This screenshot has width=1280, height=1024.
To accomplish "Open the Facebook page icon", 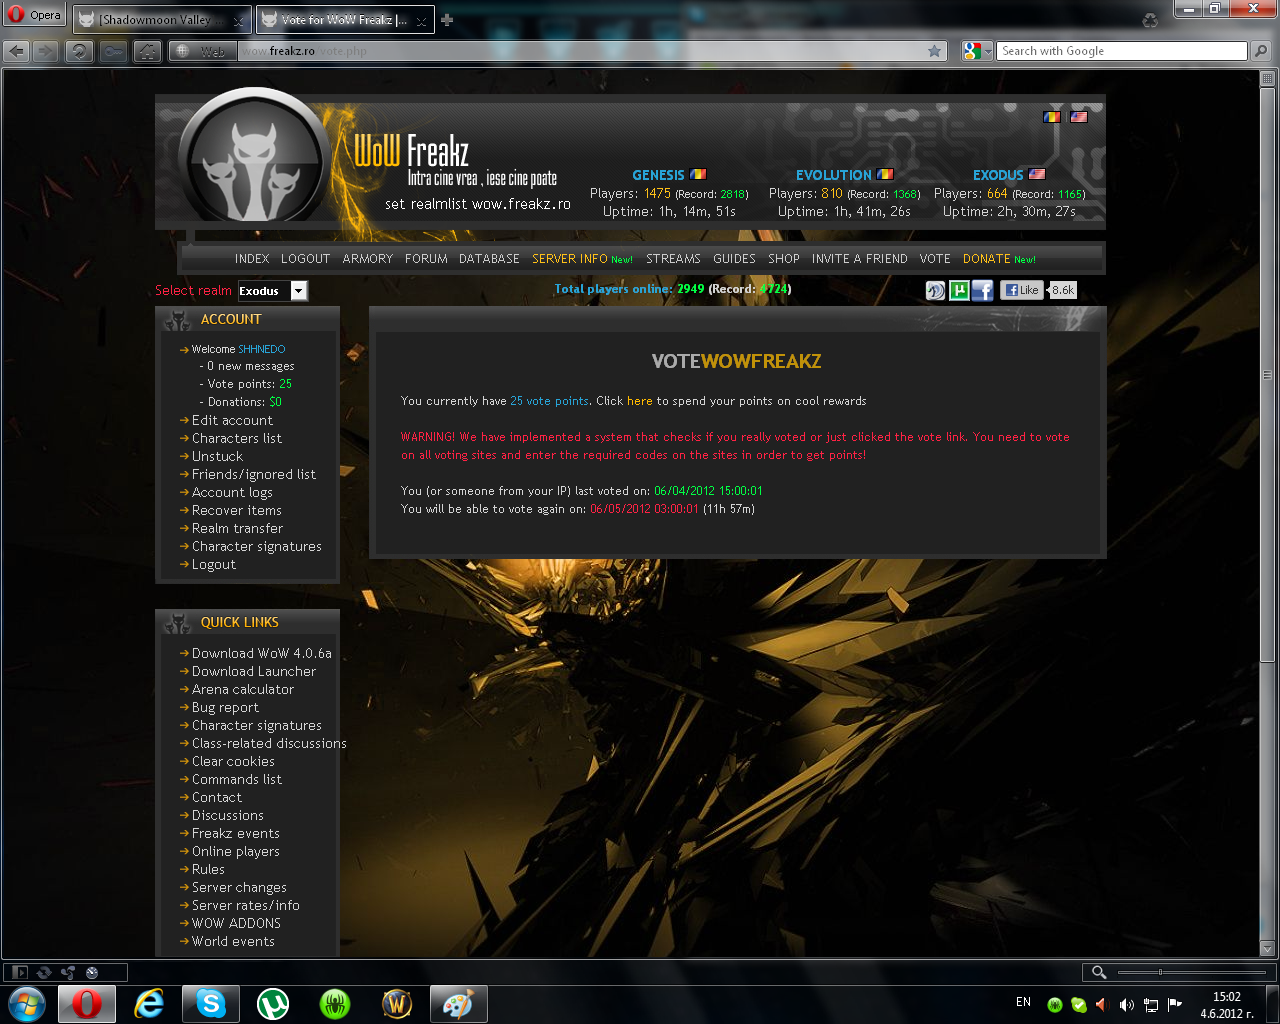I will [982, 290].
